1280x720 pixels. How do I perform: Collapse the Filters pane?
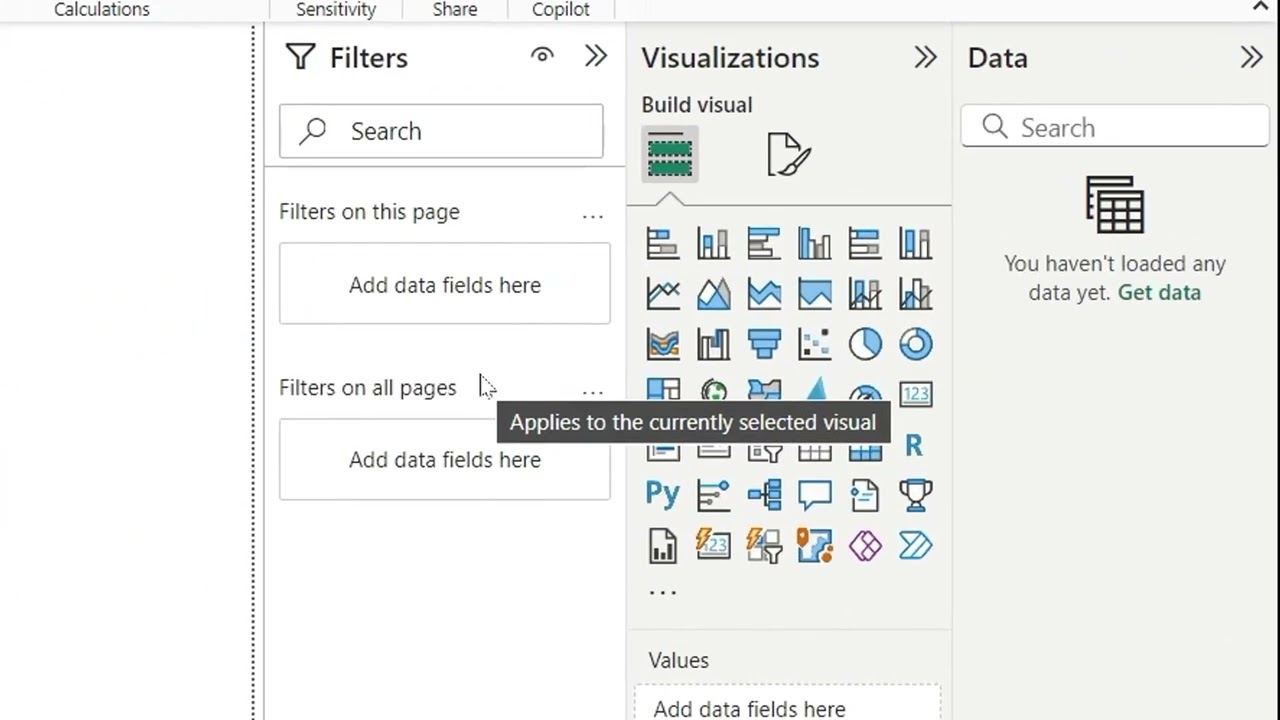click(596, 56)
